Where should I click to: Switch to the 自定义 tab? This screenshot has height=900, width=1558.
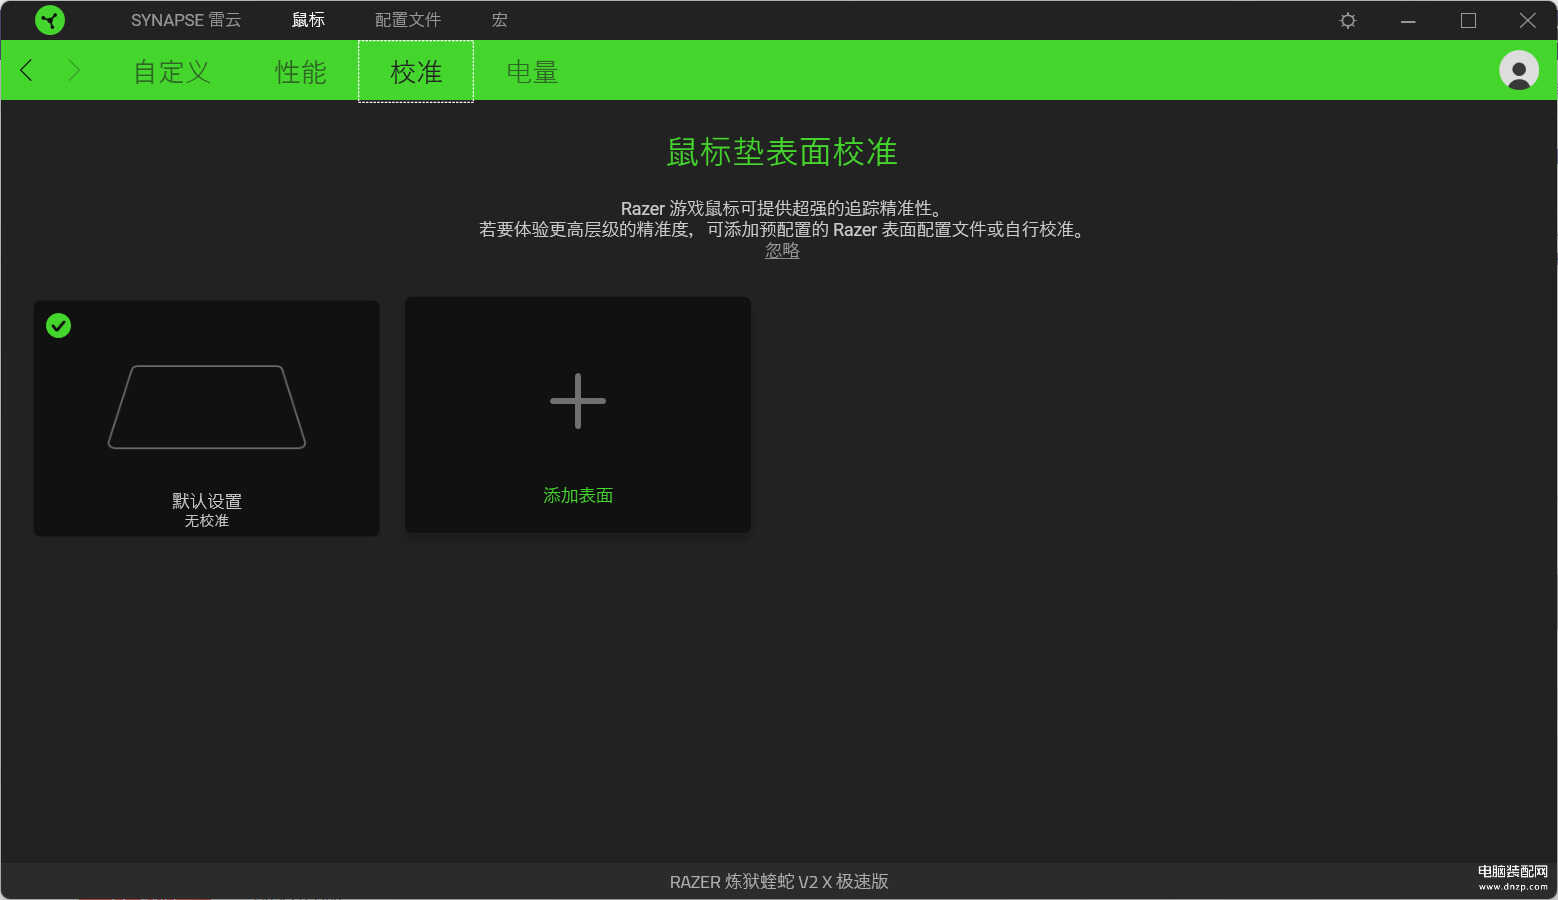172,72
